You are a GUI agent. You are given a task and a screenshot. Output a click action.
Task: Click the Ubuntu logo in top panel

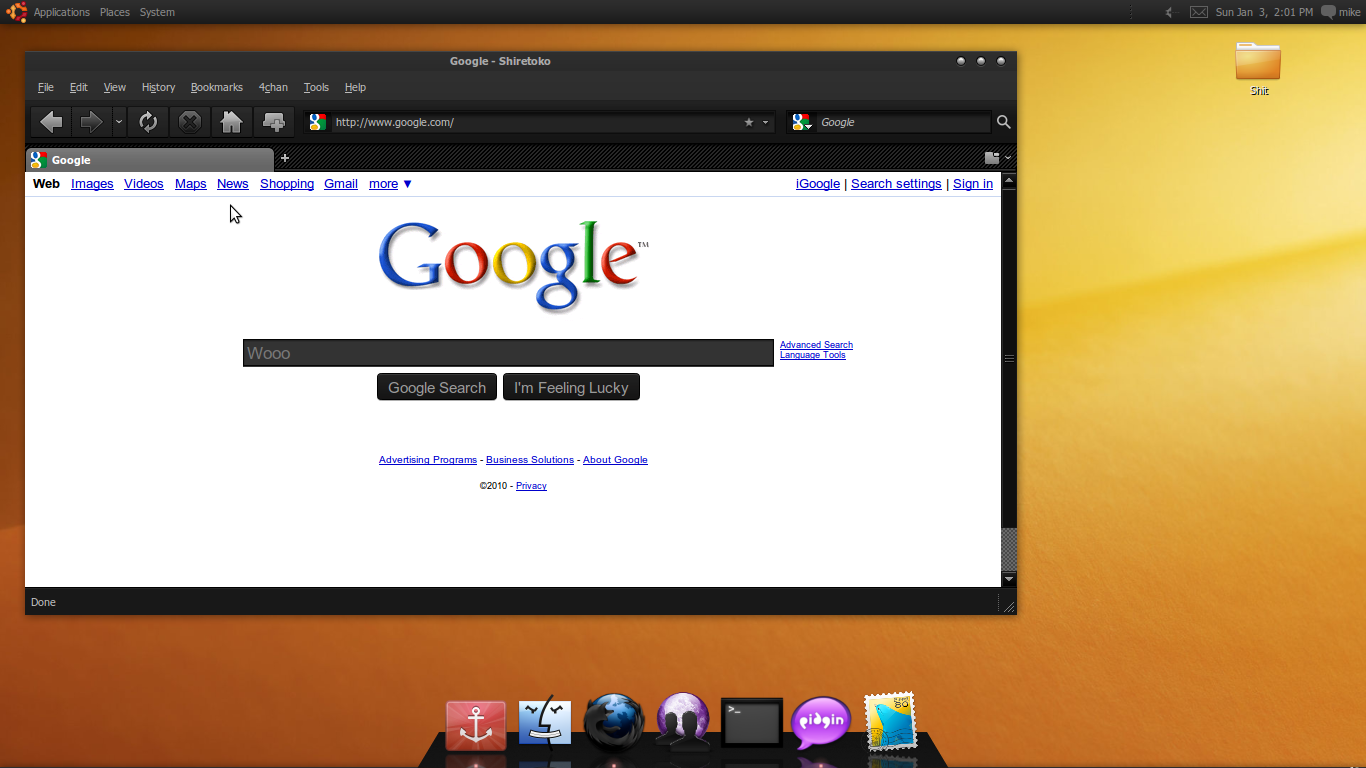tap(17, 12)
